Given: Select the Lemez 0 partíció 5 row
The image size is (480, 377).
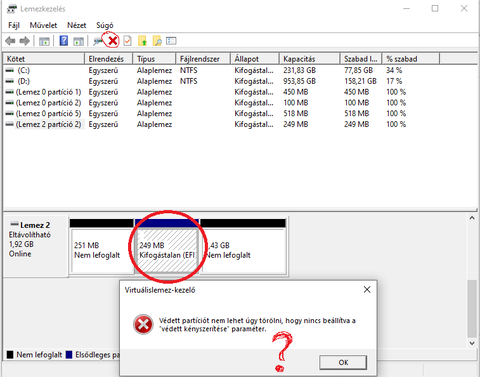Looking at the screenshot, I should click(x=222, y=113).
